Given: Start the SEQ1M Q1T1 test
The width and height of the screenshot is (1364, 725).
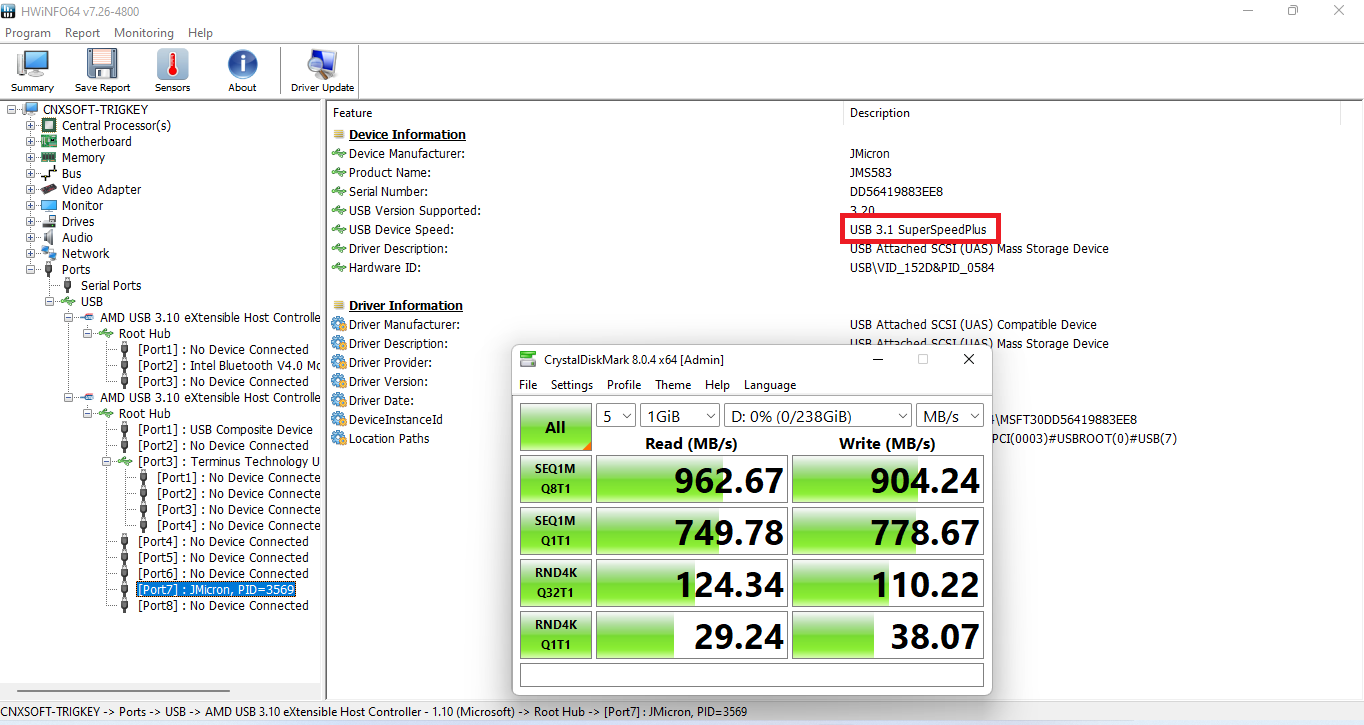Looking at the screenshot, I should click(555, 532).
